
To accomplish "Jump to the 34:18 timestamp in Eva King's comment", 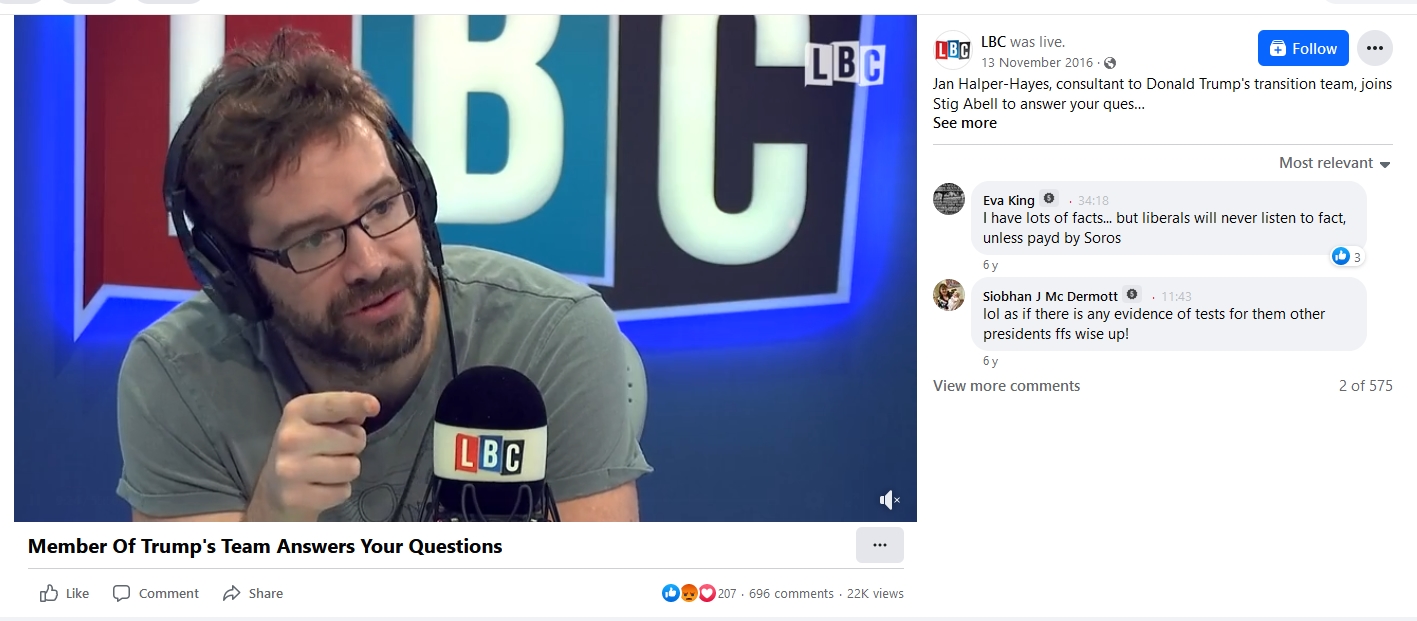I will click(x=1093, y=200).
